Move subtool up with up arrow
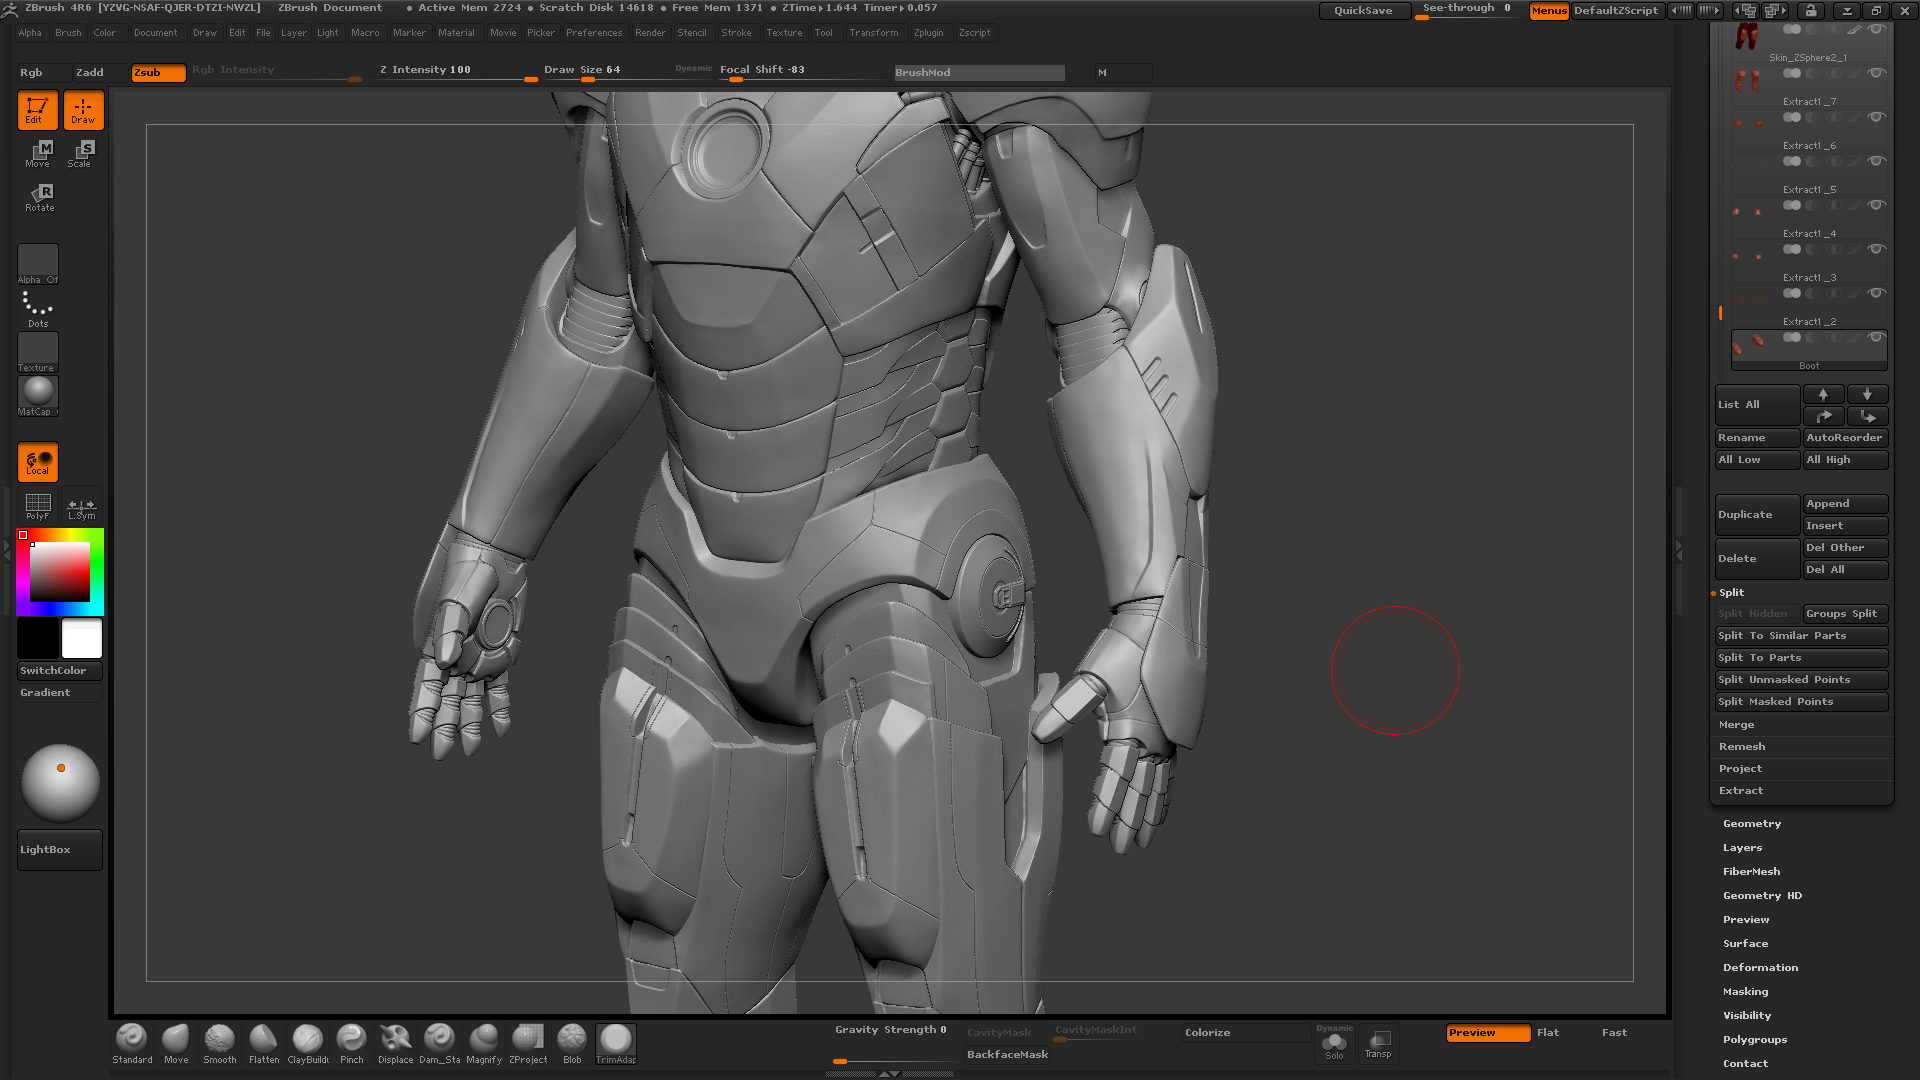Image resolution: width=1920 pixels, height=1080 pixels. pyautogui.click(x=1823, y=394)
